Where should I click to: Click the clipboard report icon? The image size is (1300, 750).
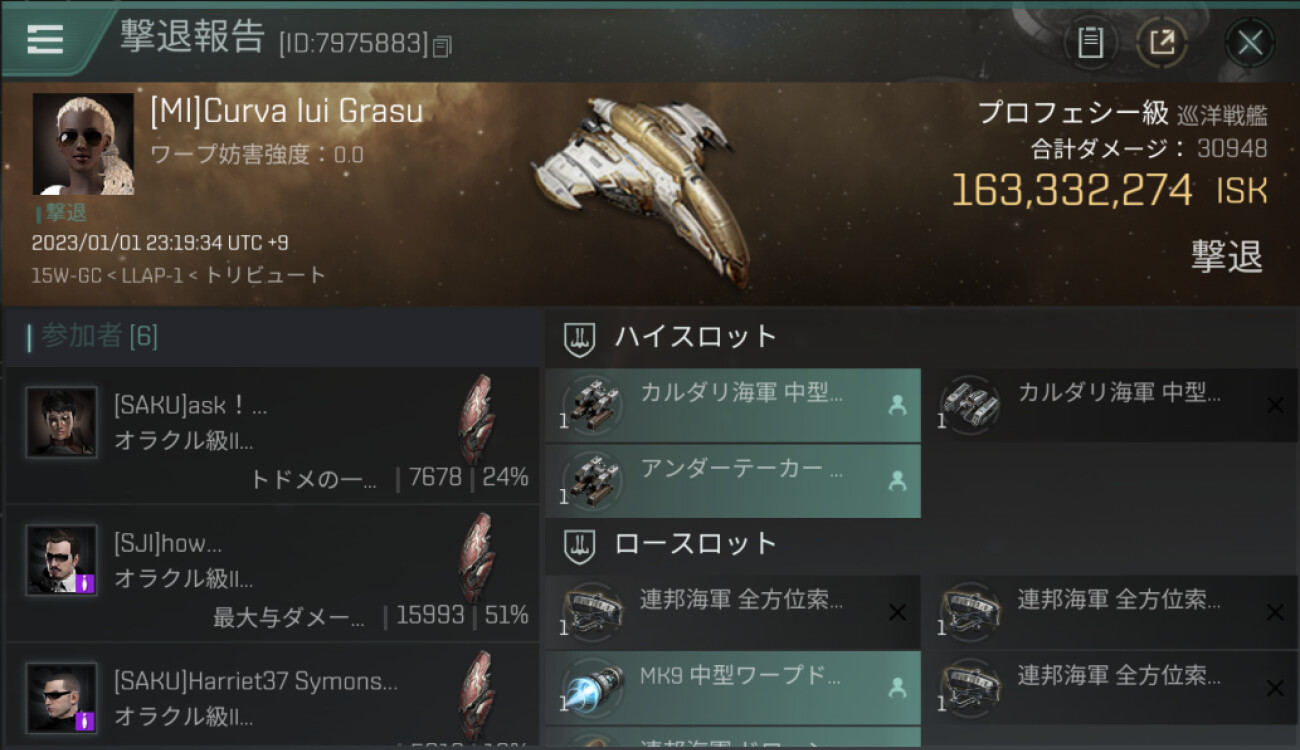pyautogui.click(x=1090, y=42)
